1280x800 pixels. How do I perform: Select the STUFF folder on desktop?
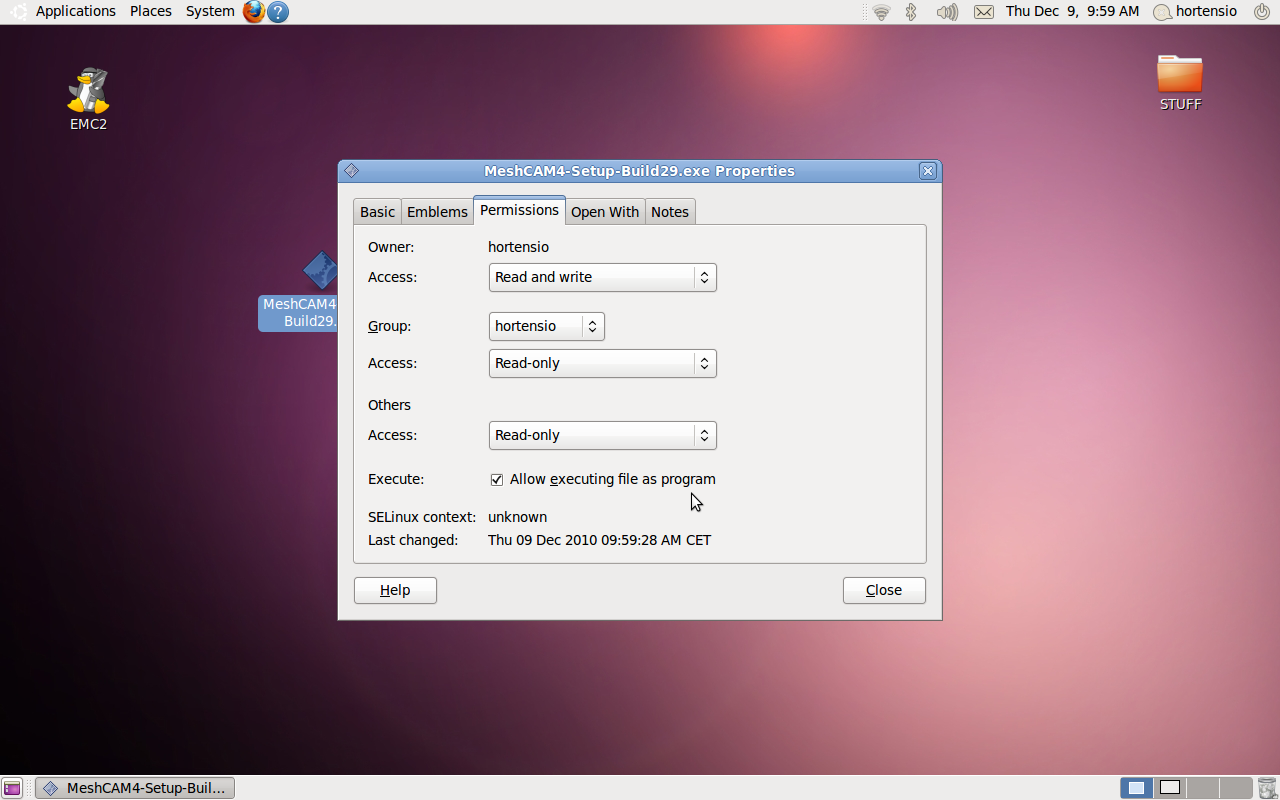click(x=1180, y=82)
